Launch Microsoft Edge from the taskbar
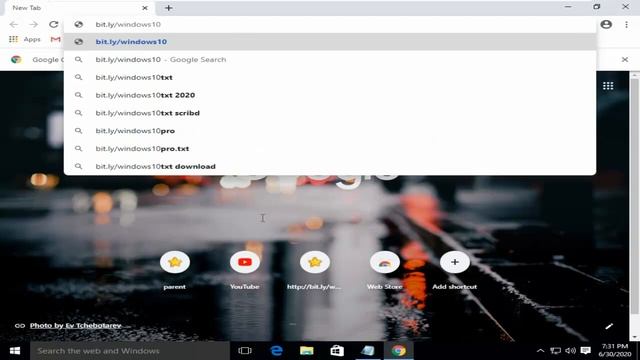The height and width of the screenshot is (360, 640). (276, 351)
